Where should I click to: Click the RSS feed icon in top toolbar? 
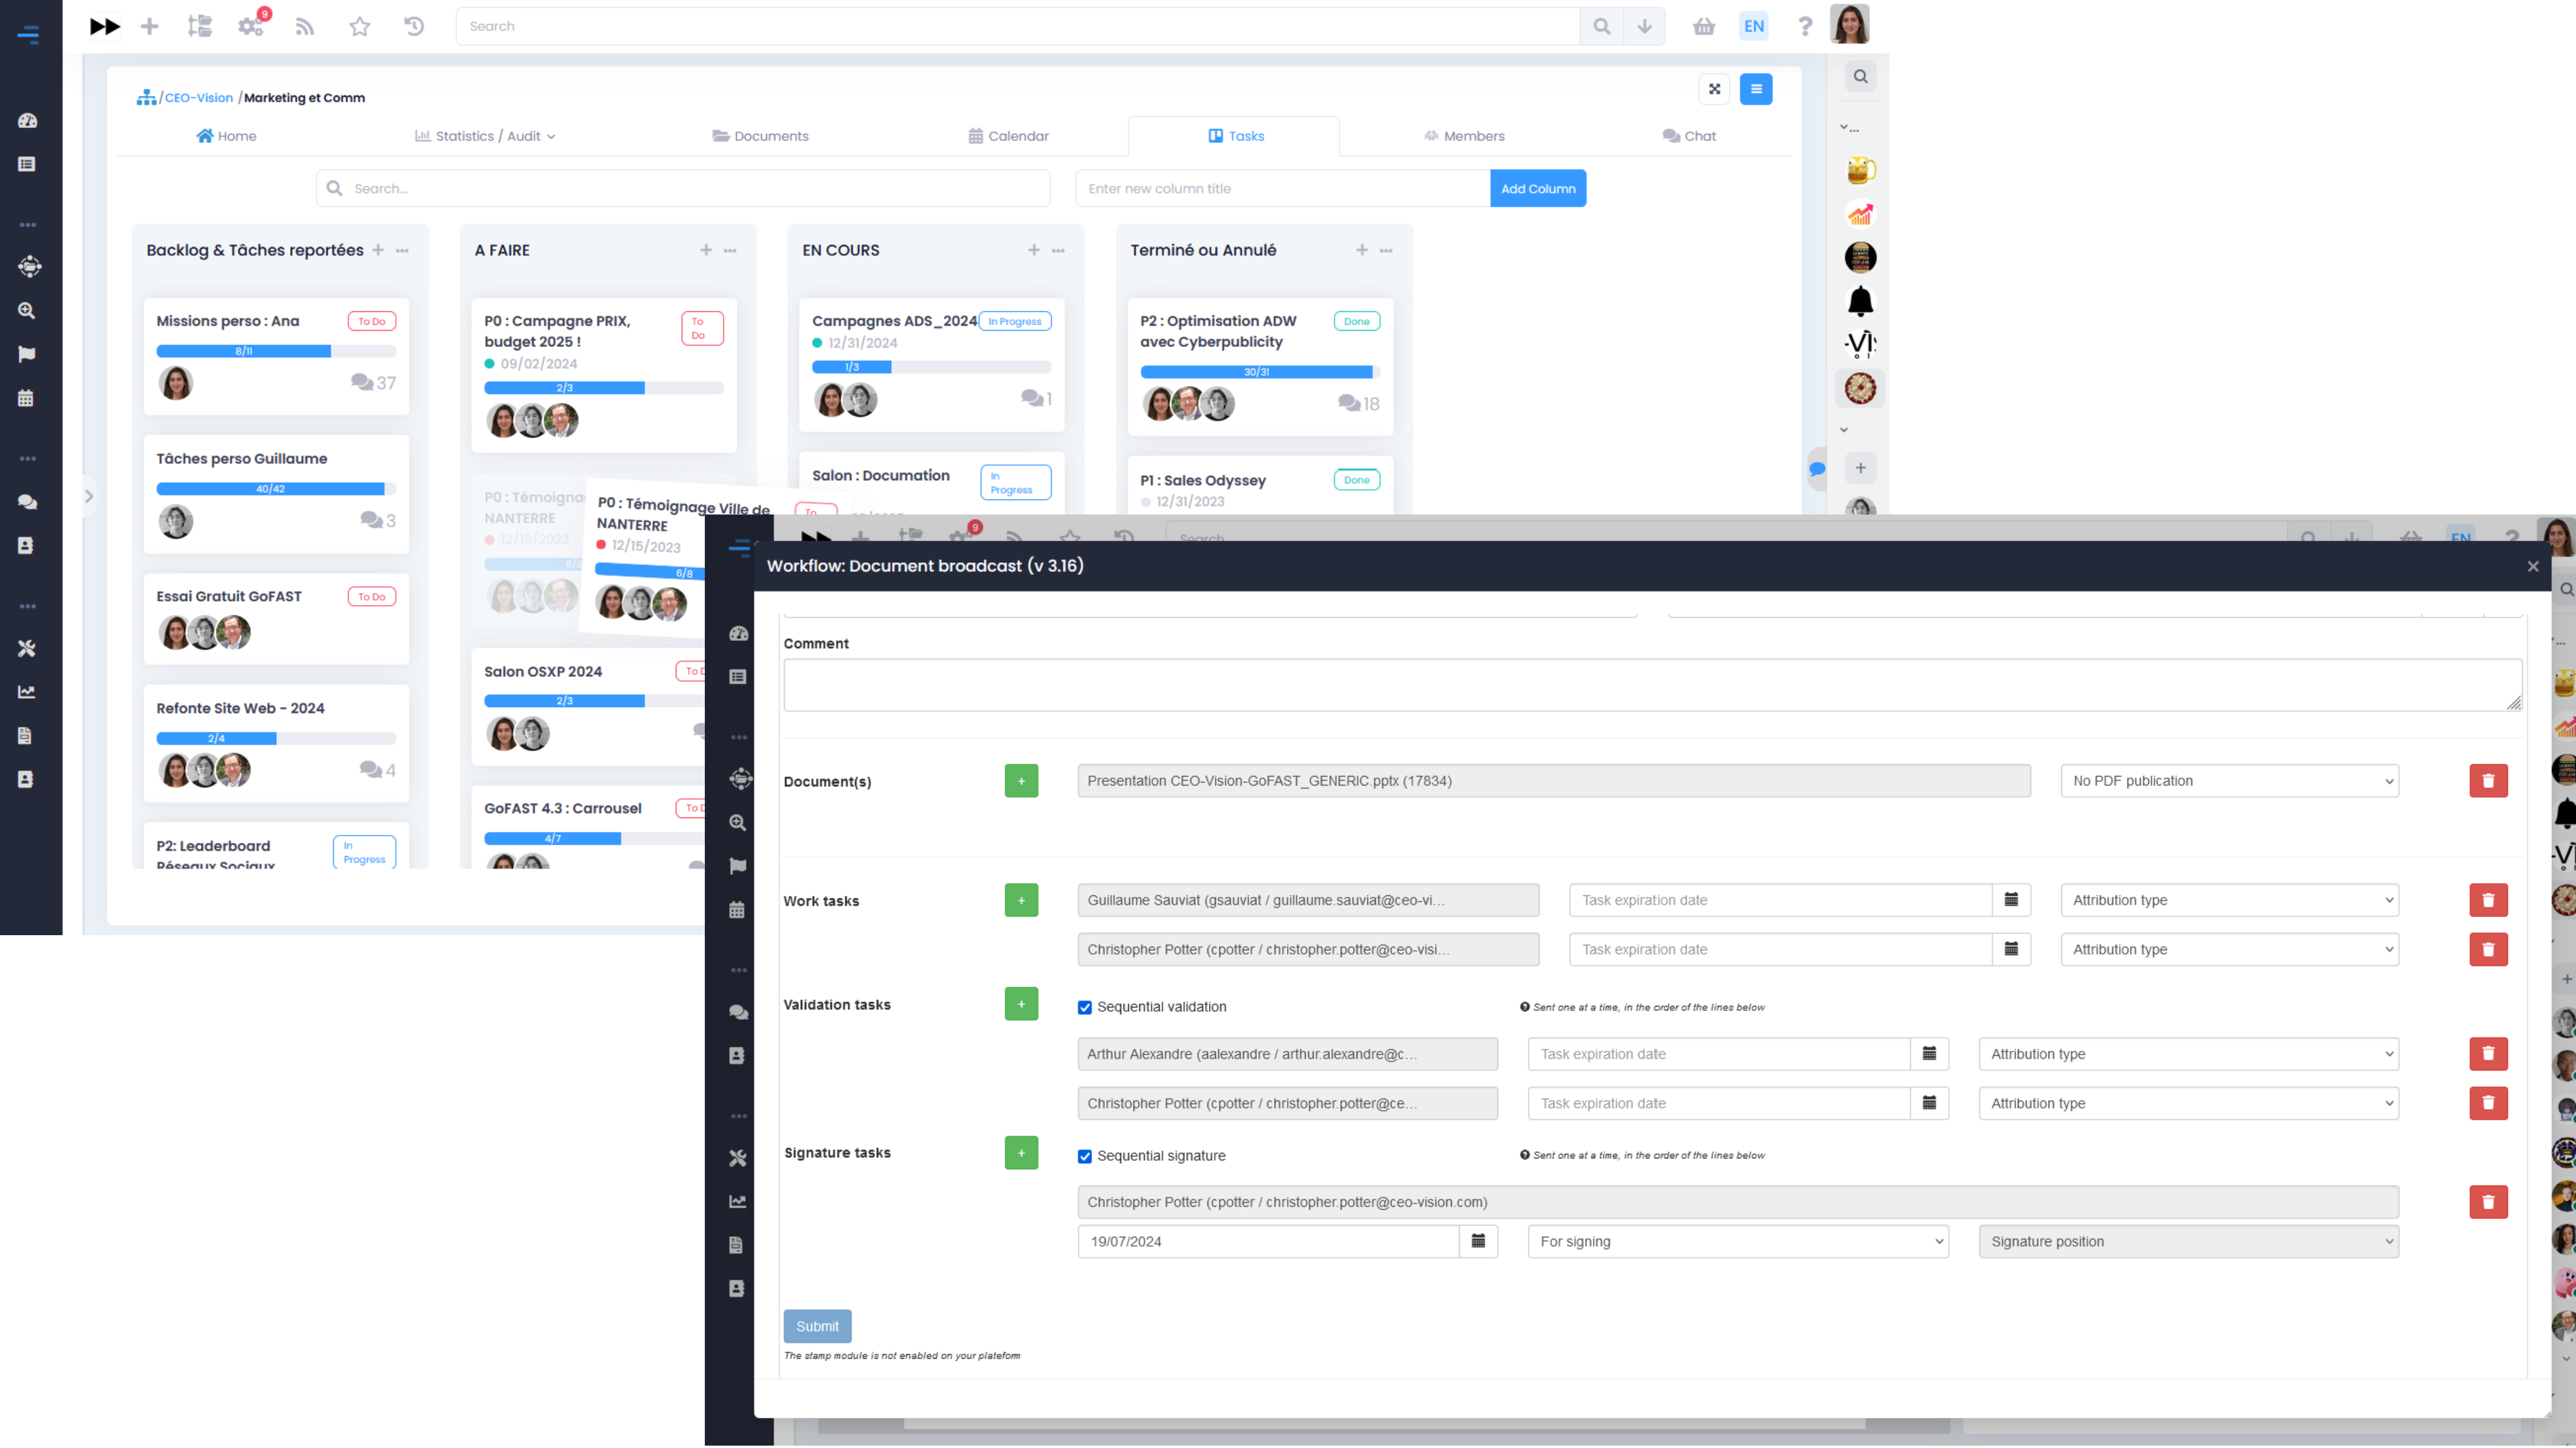coord(305,26)
